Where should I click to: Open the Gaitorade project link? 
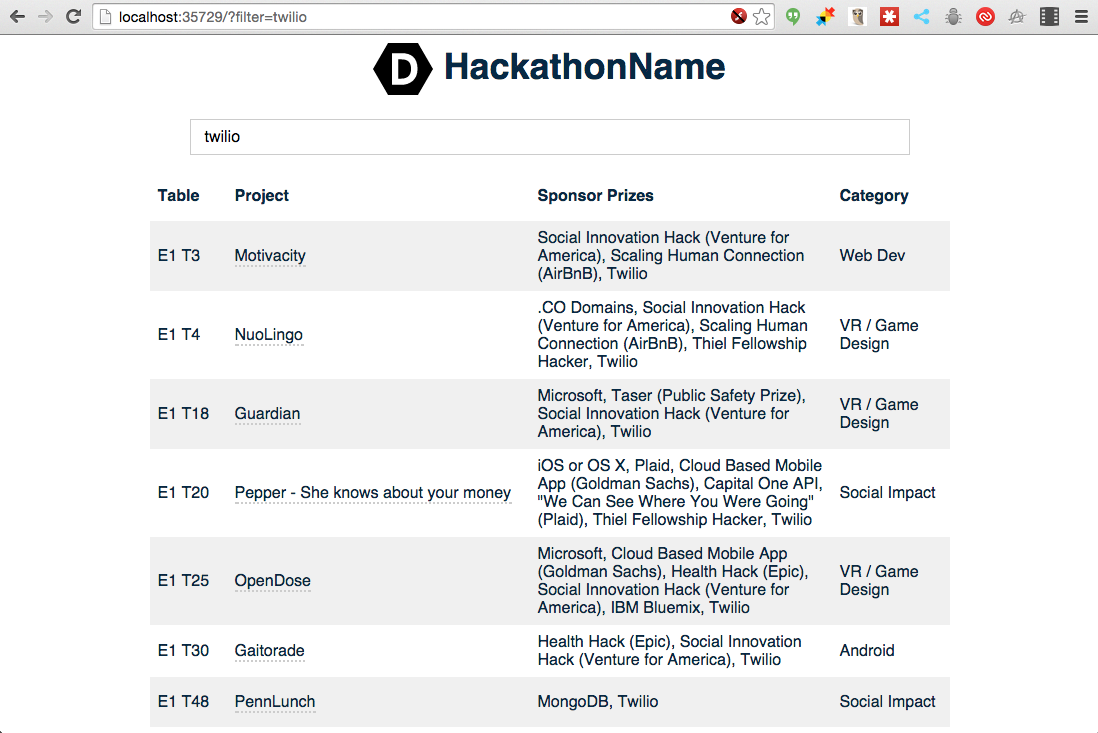point(270,651)
